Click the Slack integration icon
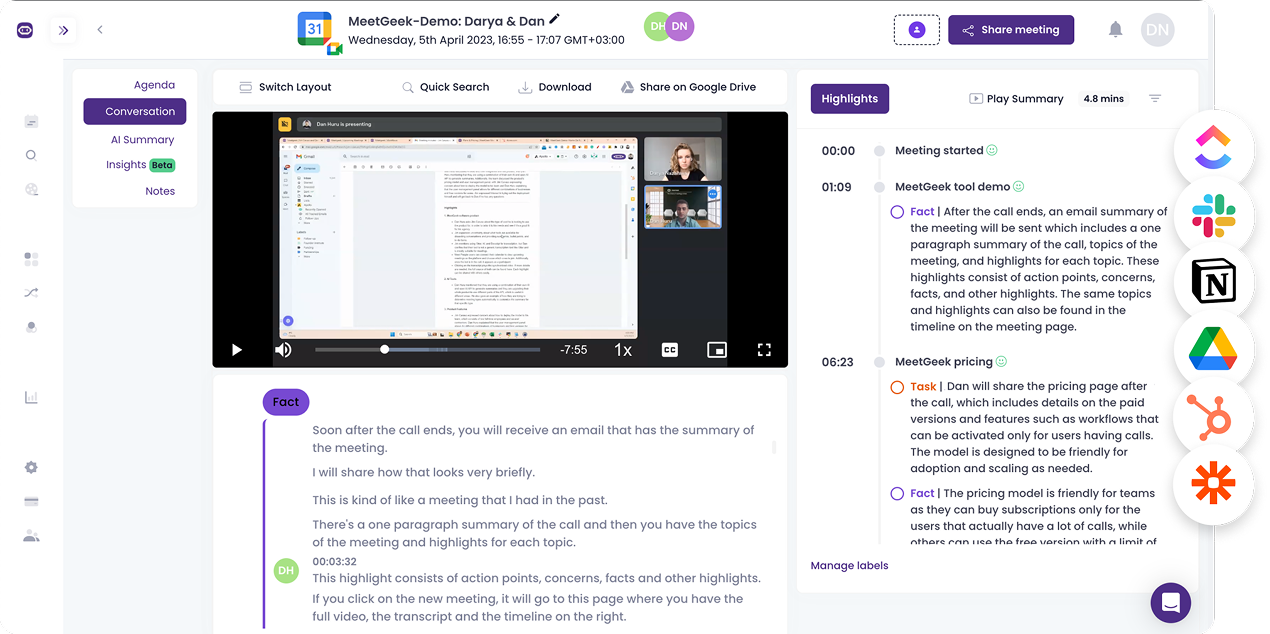Screen dimensions: 1270x634 1213,215
